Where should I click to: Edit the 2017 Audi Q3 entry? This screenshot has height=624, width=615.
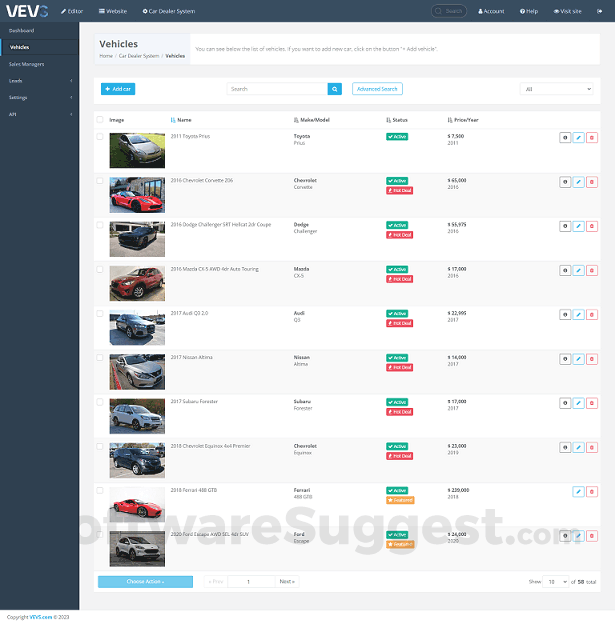[x=578, y=315]
